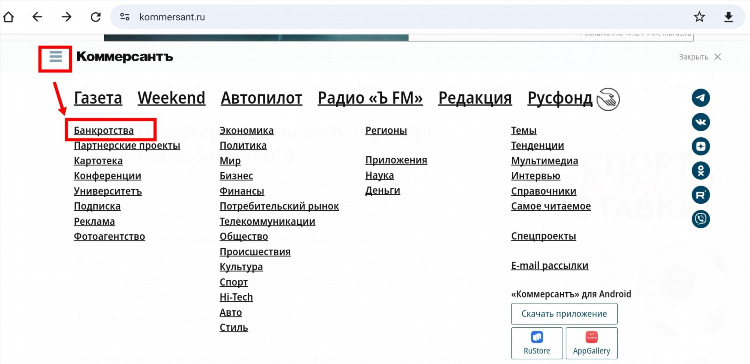Click the Rusfond hands logo icon
The height and width of the screenshot is (364, 750).
tap(608, 100)
